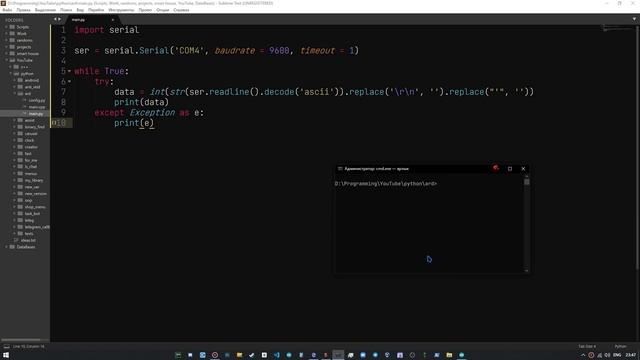
Task: Click cmd window scroll down arrow
Action: 527,271
